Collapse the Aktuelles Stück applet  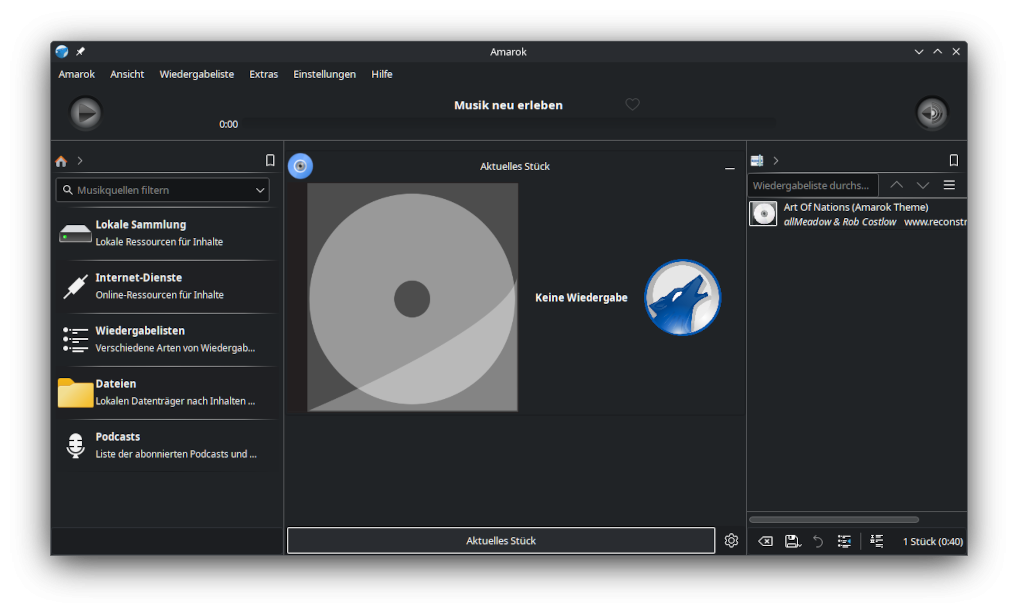coord(729,168)
